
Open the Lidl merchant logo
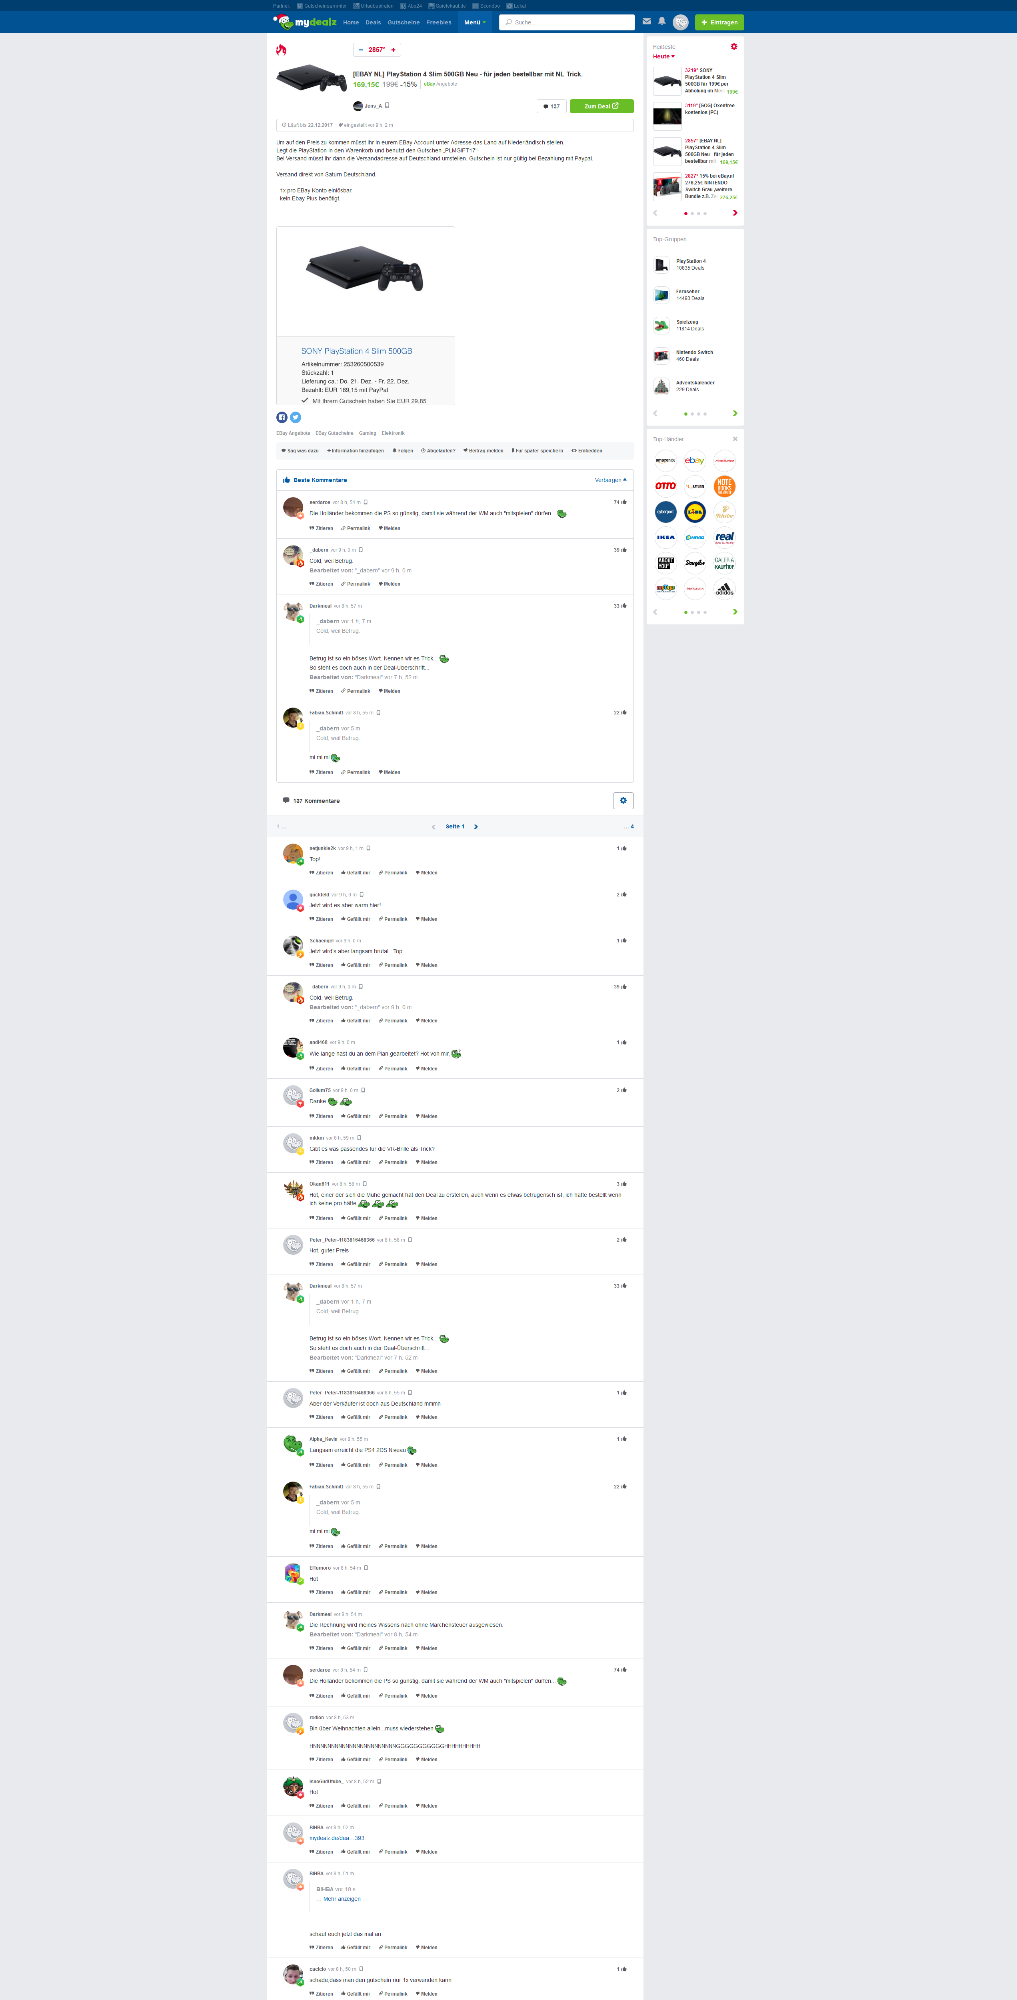[695, 512]
